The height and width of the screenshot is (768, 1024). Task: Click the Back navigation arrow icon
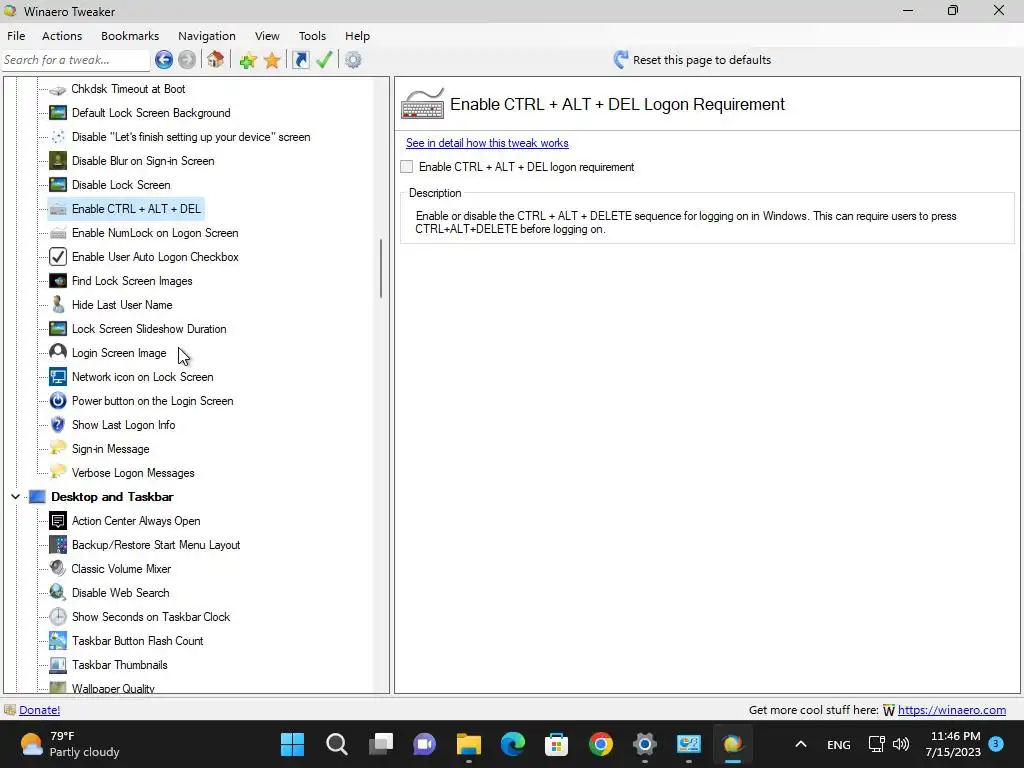click(164, 60)
